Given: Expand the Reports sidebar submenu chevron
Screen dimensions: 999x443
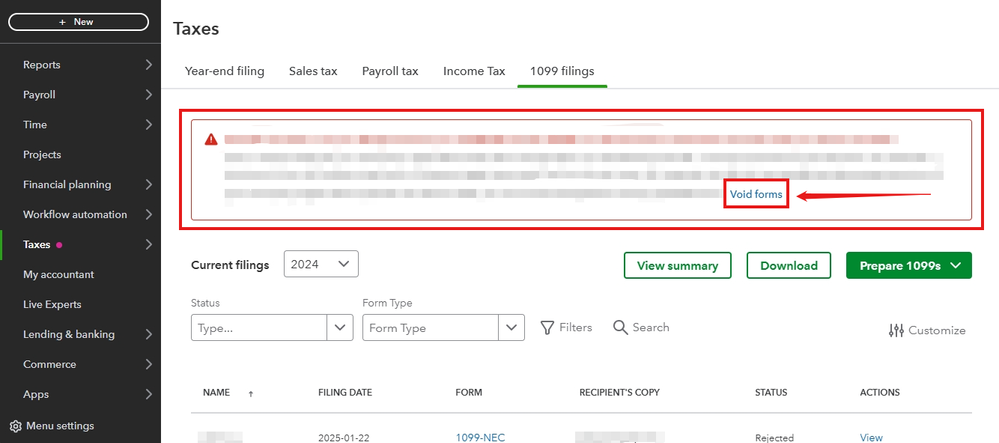Looking at the screenshot, I should point(148,65).
